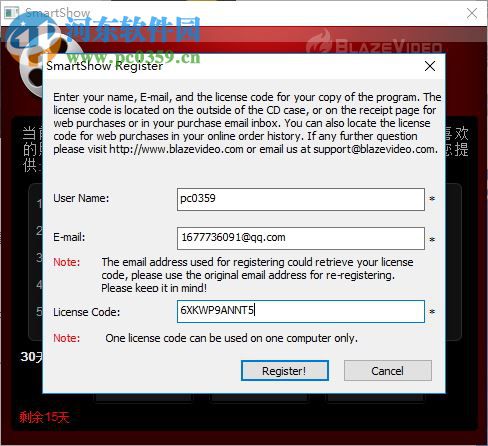Close the SmartShow main window
The height and width of the screenshot is (446, 488).
coord(472,14)
